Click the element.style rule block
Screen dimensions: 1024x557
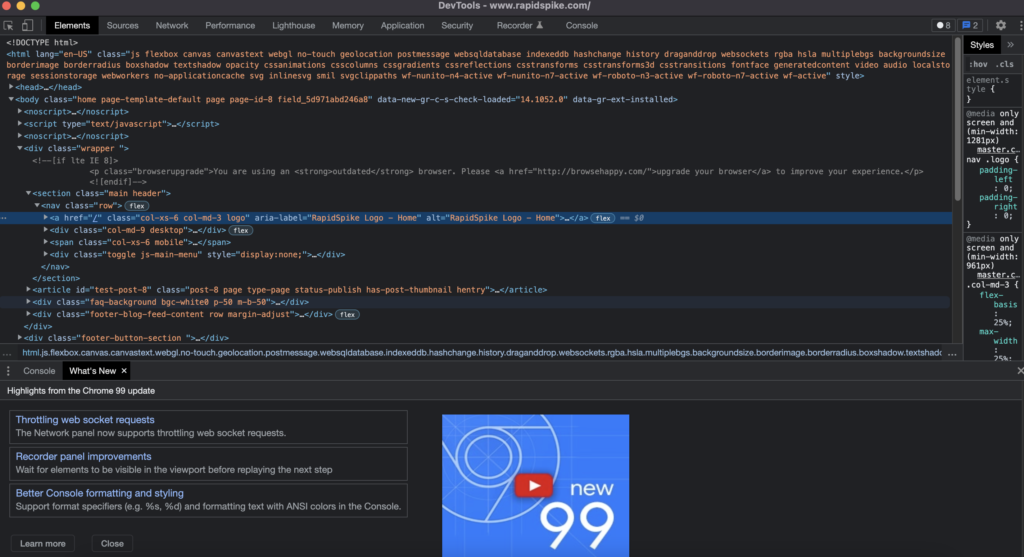pos(990,89)
